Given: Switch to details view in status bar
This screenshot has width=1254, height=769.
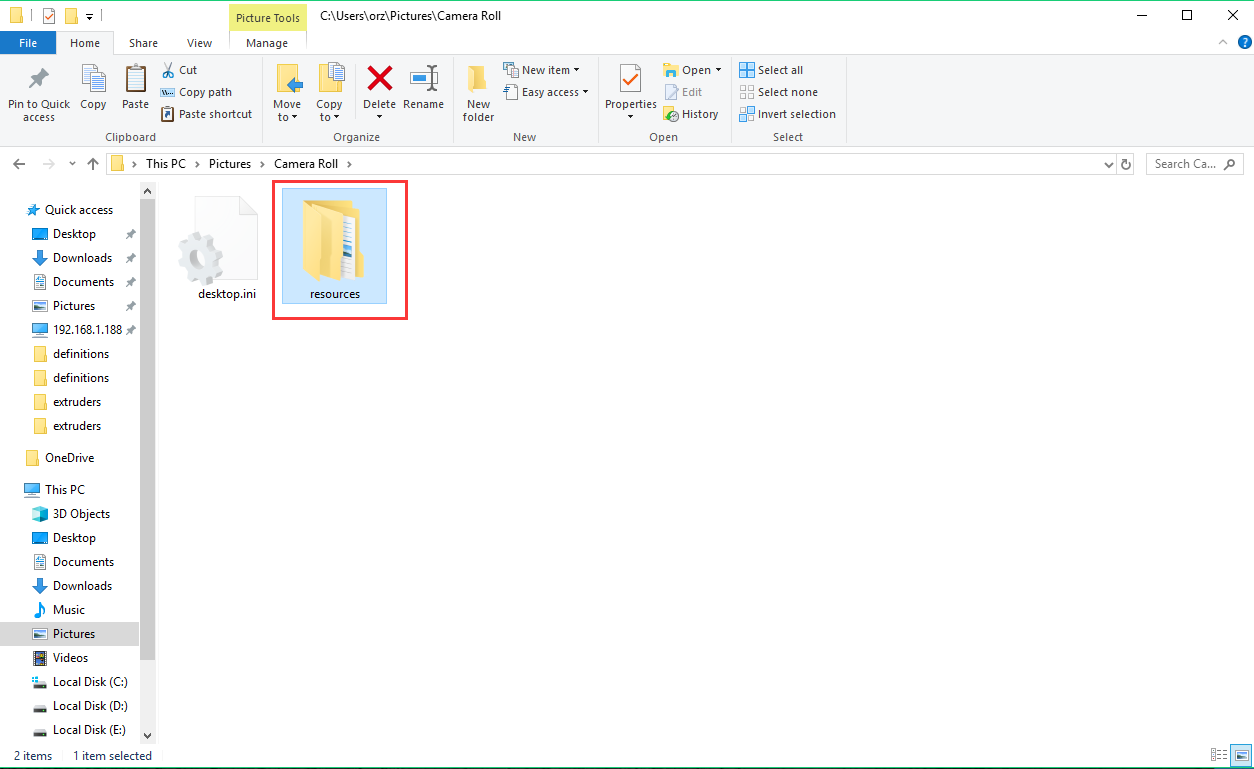Looking at the screenshot, I should tap(1219, 755).
